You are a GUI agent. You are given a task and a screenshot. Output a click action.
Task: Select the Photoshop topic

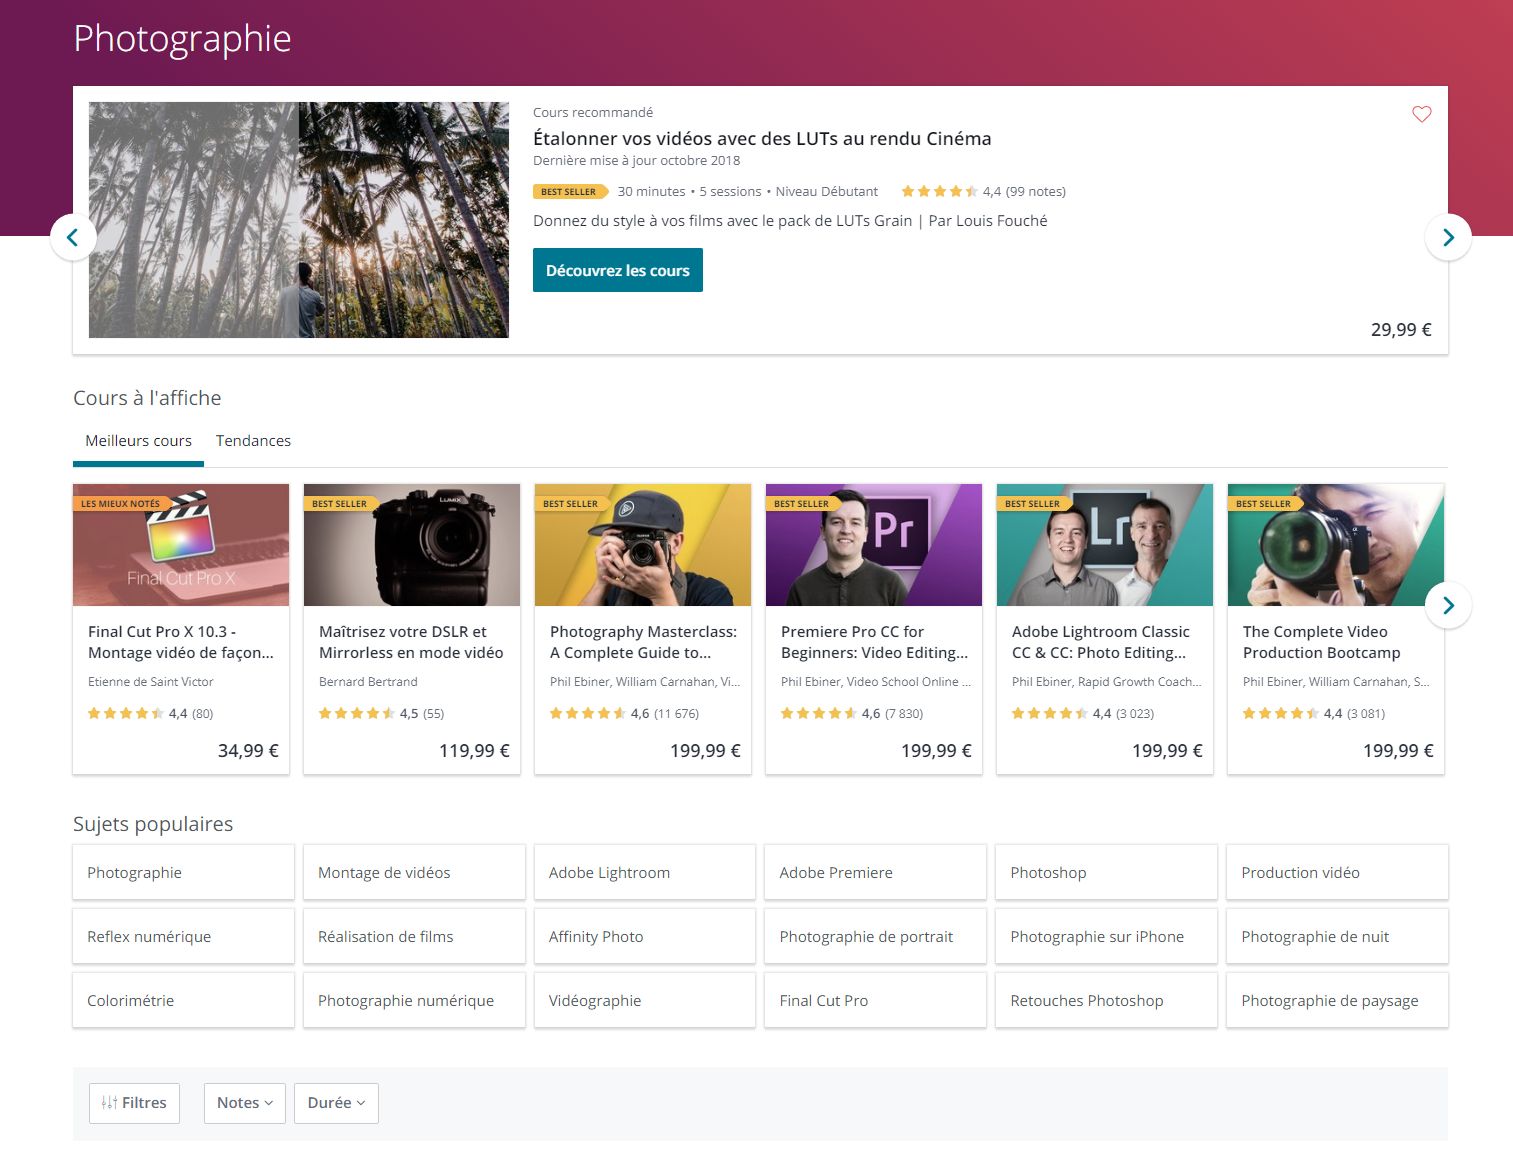[x=1106, y=872]
